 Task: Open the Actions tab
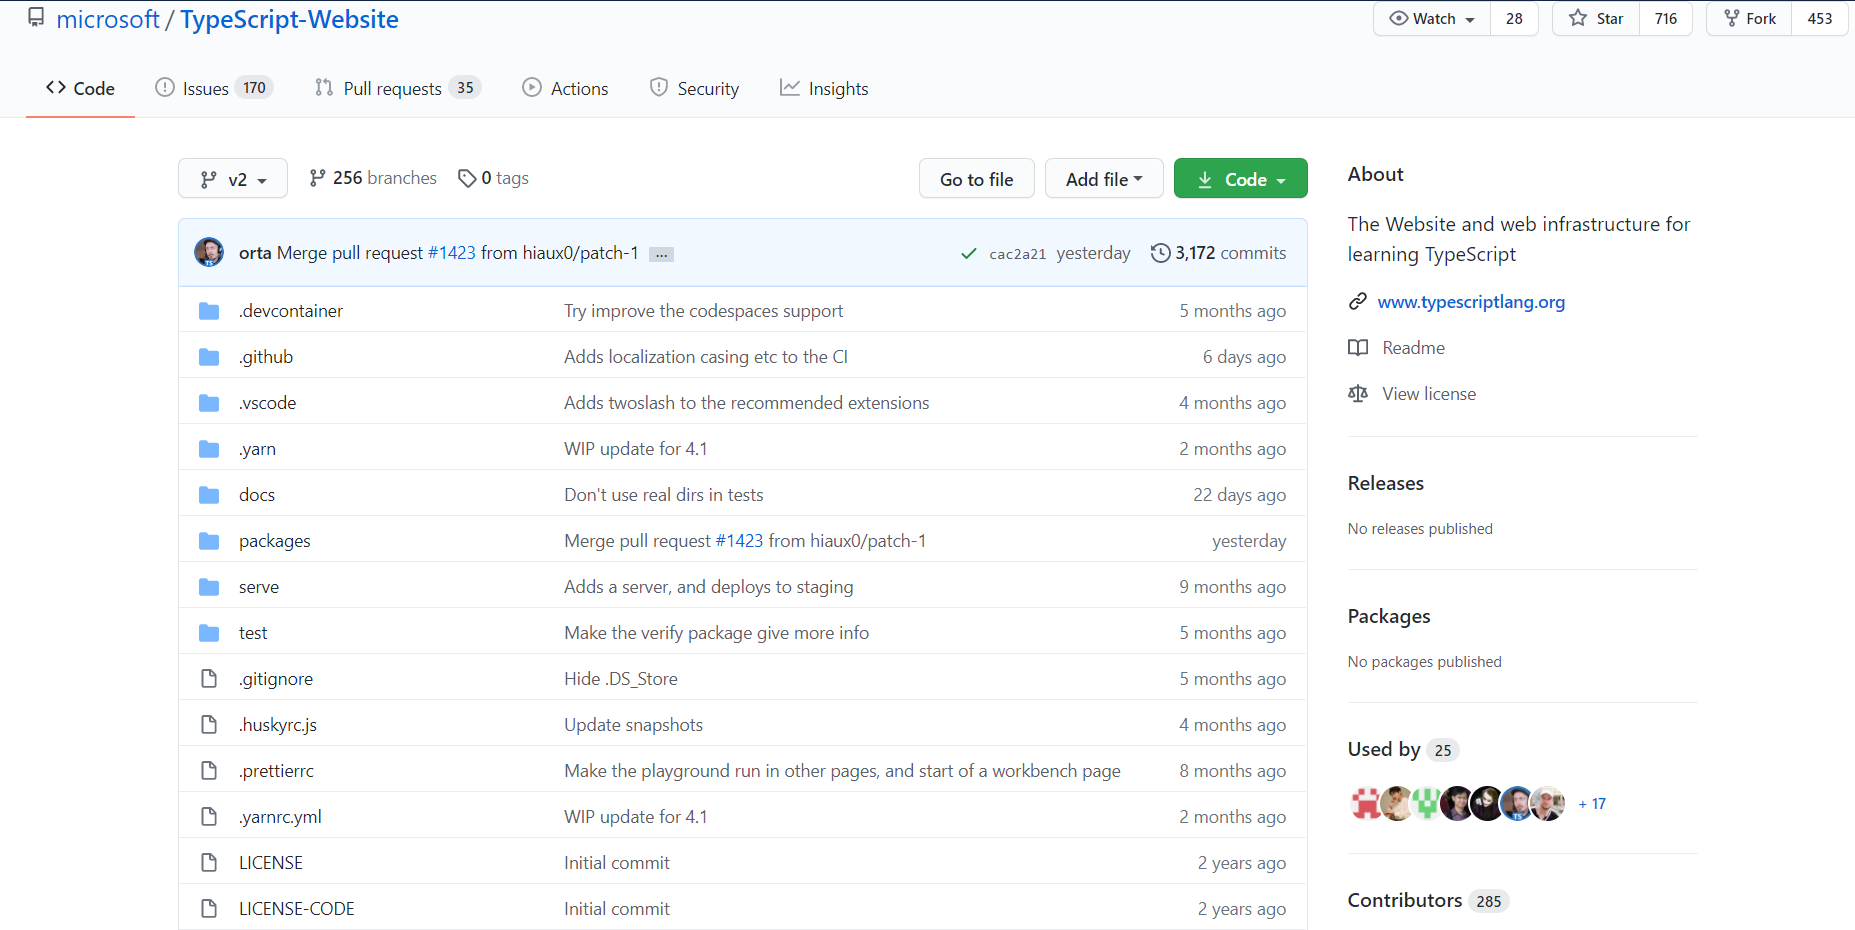tap(565, 88)
